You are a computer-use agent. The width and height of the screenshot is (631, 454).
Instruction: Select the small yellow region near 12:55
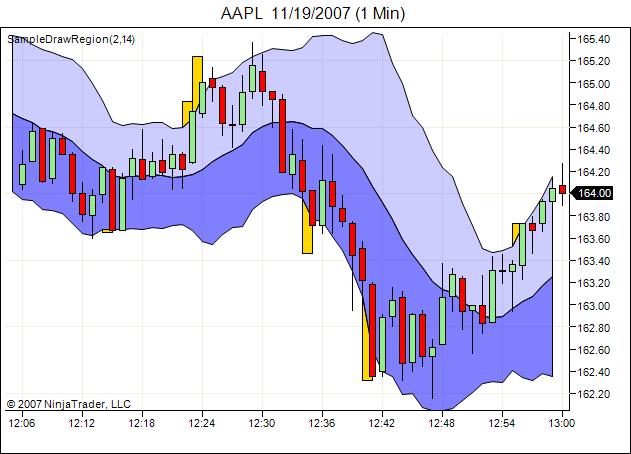516,233
